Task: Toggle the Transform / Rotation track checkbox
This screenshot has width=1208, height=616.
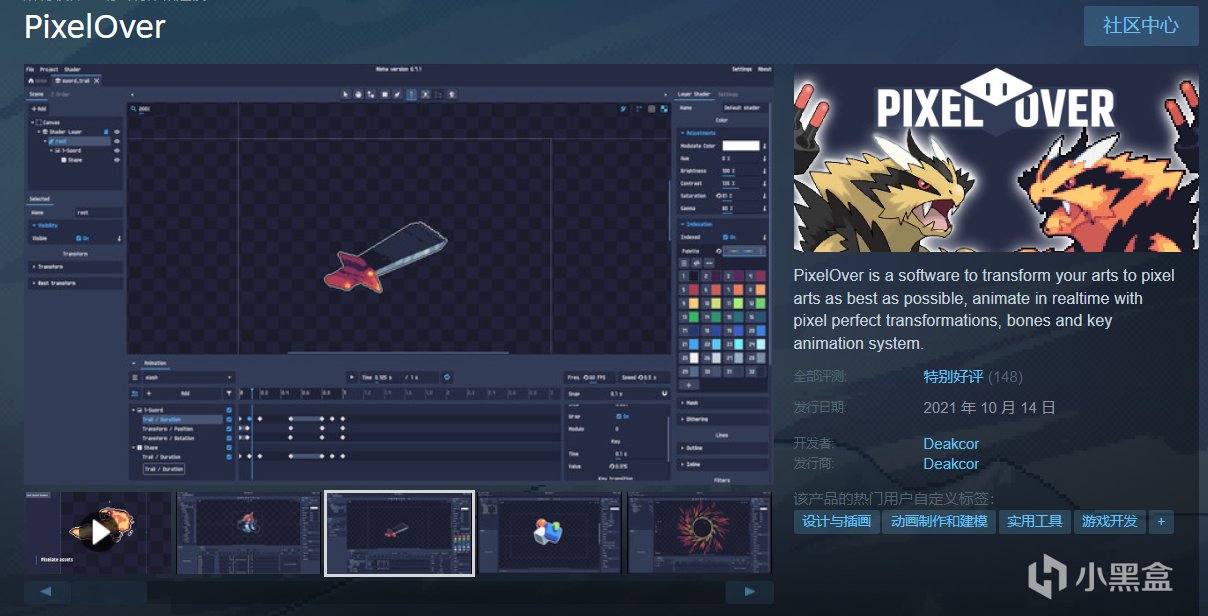Action: (228, 438)
